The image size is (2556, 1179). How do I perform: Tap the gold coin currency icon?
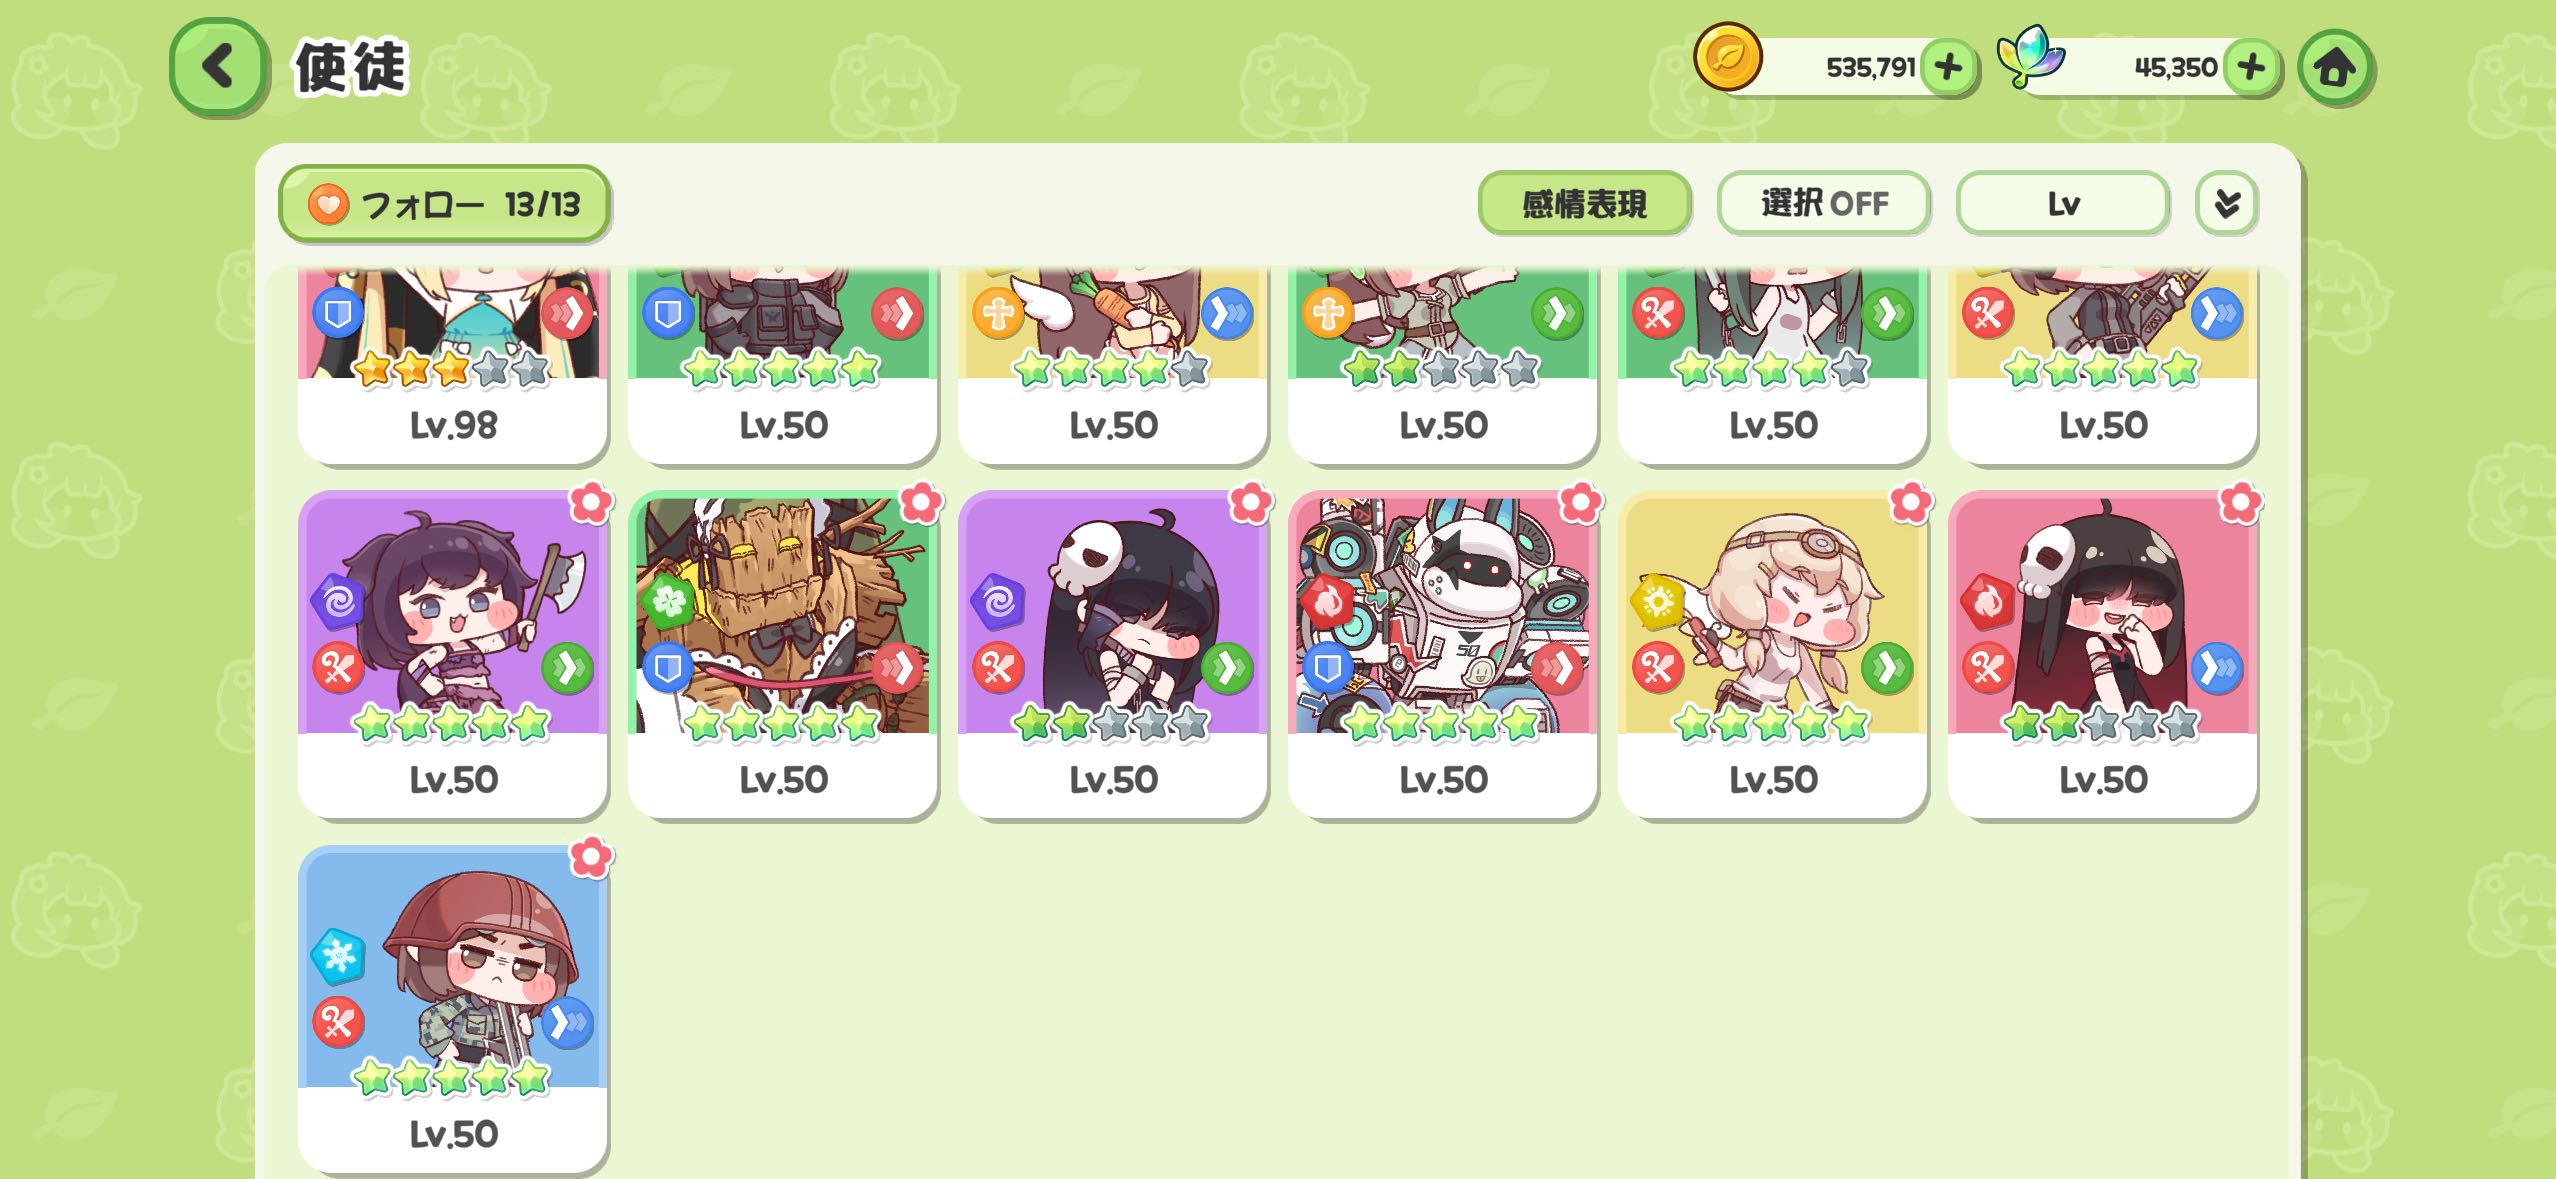(x=1727, y=58)
